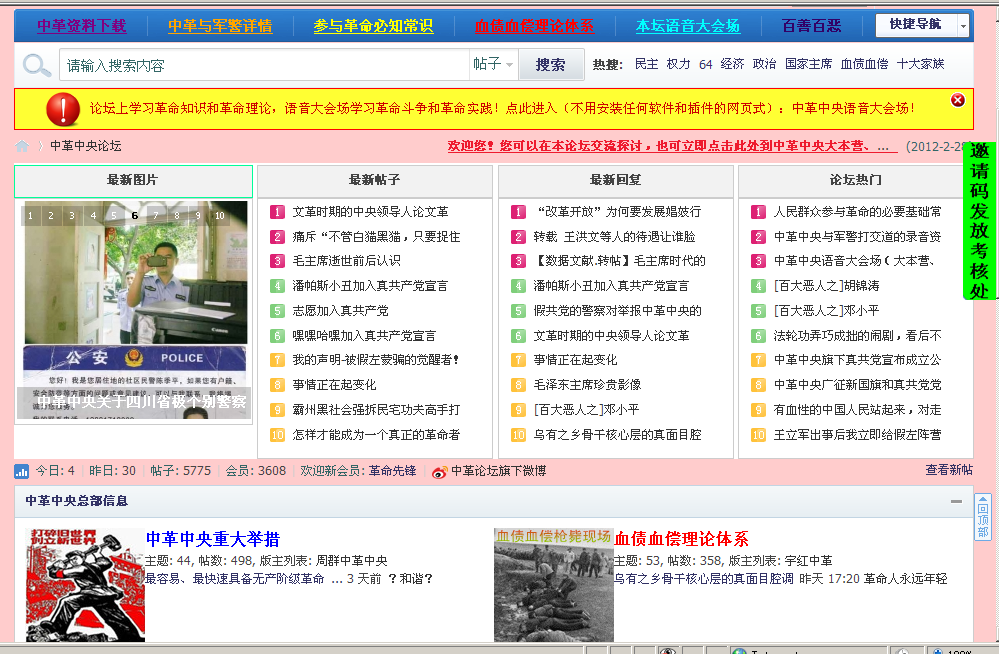Open post 志愿加入真共产党
This screenshot has height=654, width=999.
[x=340, y=311]
